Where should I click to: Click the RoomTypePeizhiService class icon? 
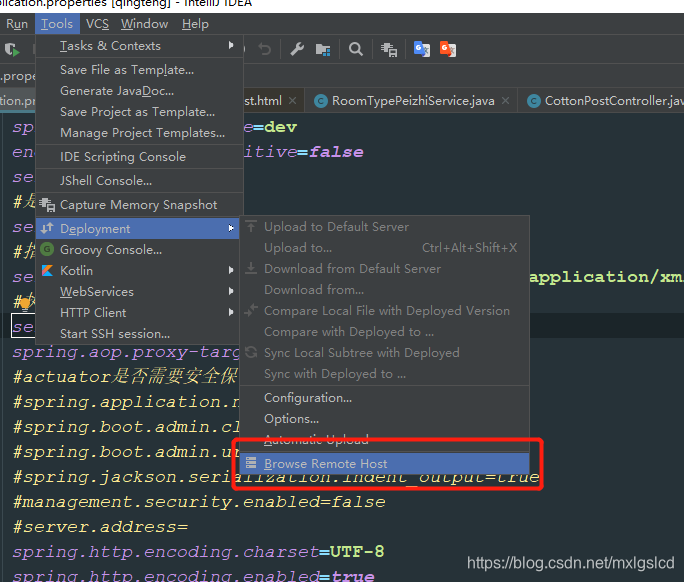click(321, 101)
